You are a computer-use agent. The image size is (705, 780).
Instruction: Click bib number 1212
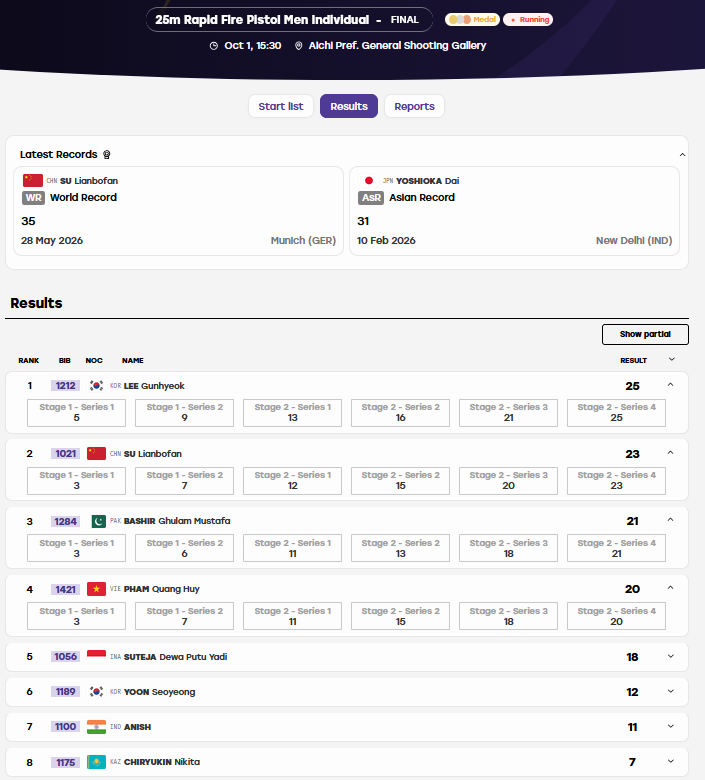click(65, 386)
